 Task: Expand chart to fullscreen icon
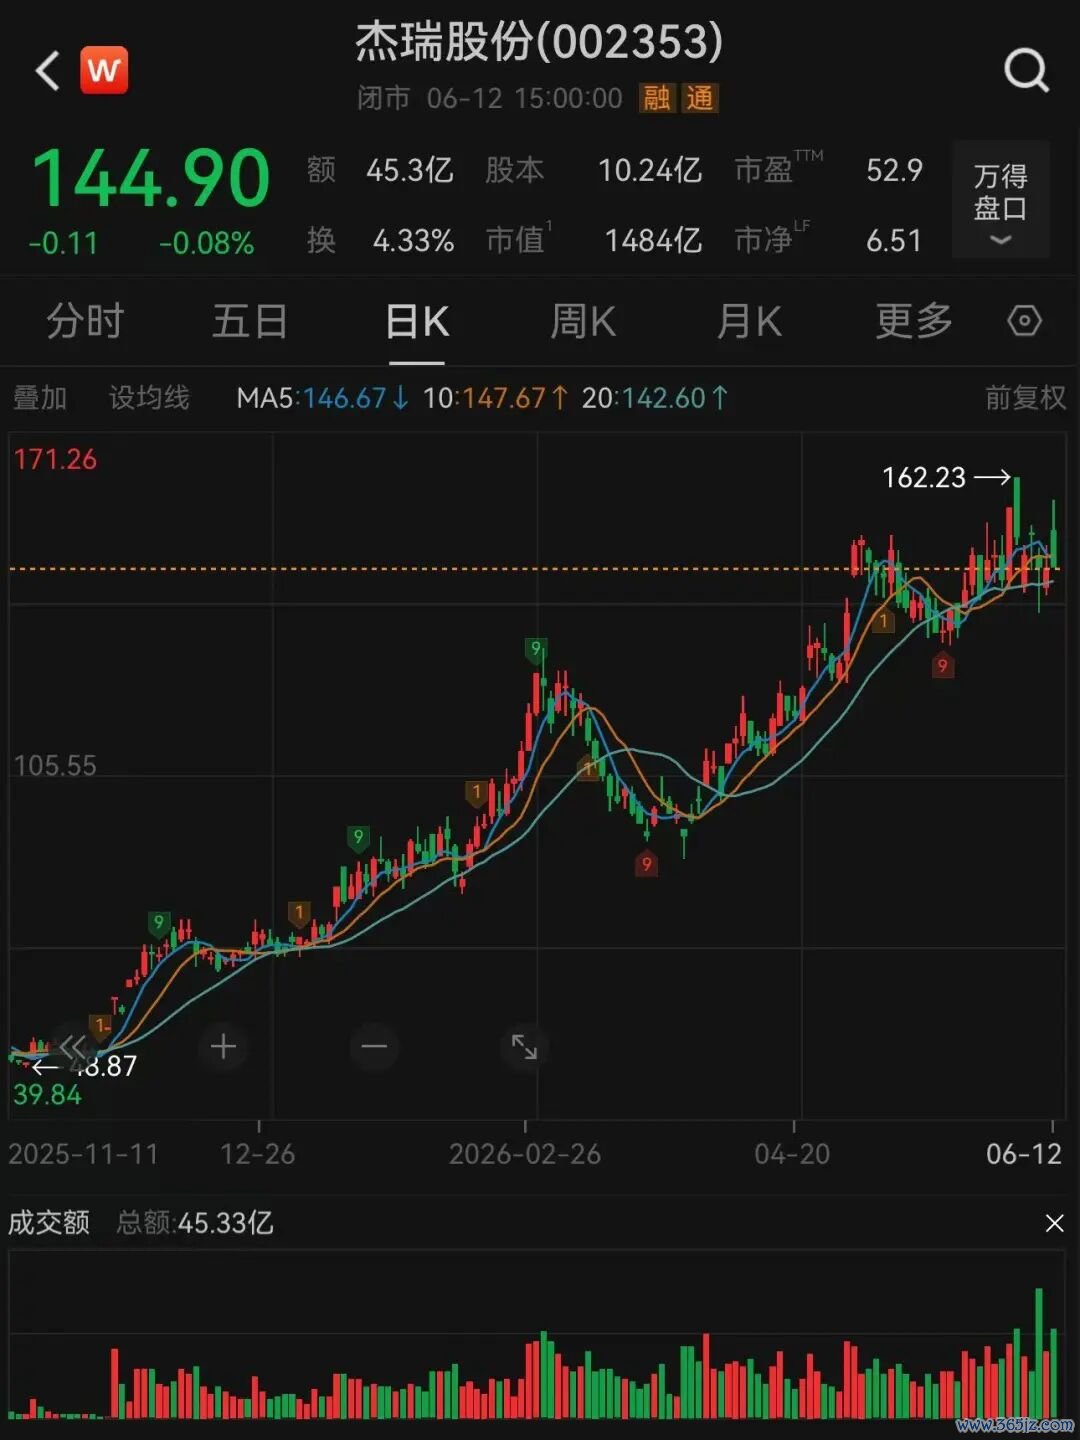tap(524, 1047)
